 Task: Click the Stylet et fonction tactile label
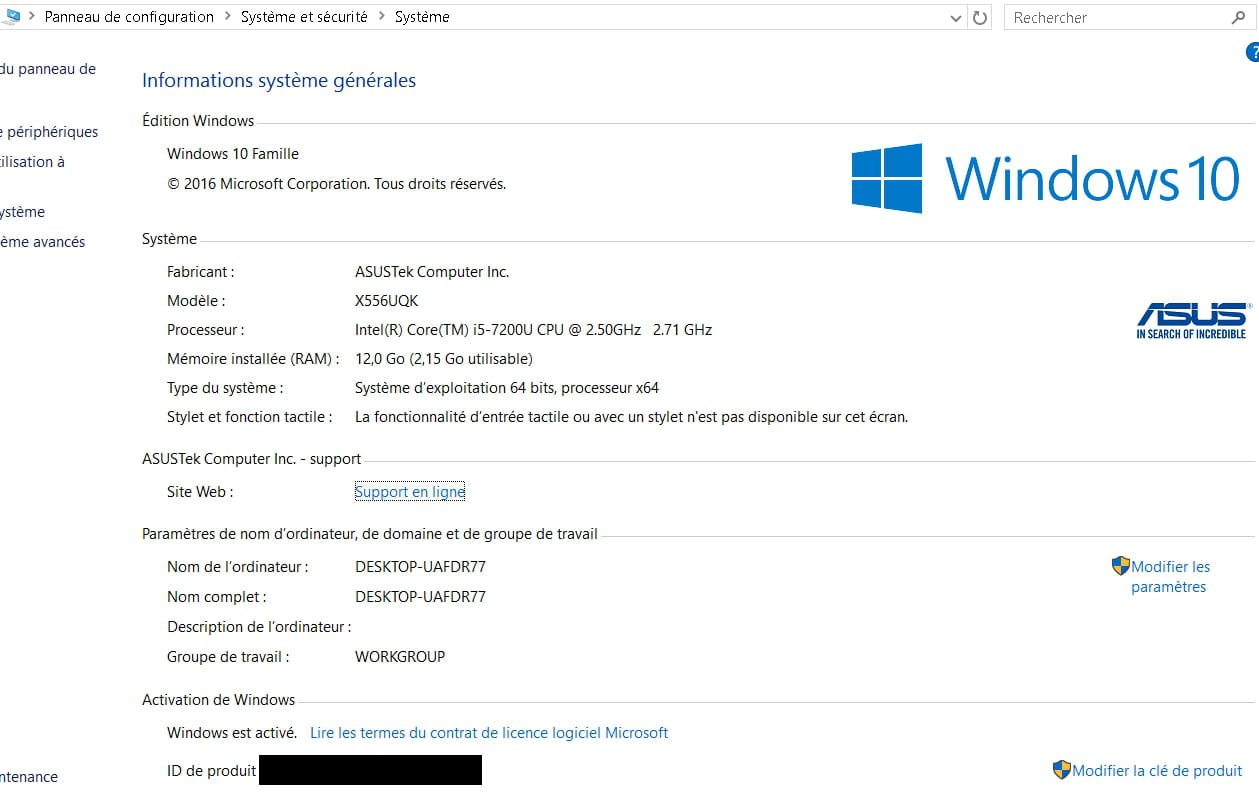[x=250, y=417]
